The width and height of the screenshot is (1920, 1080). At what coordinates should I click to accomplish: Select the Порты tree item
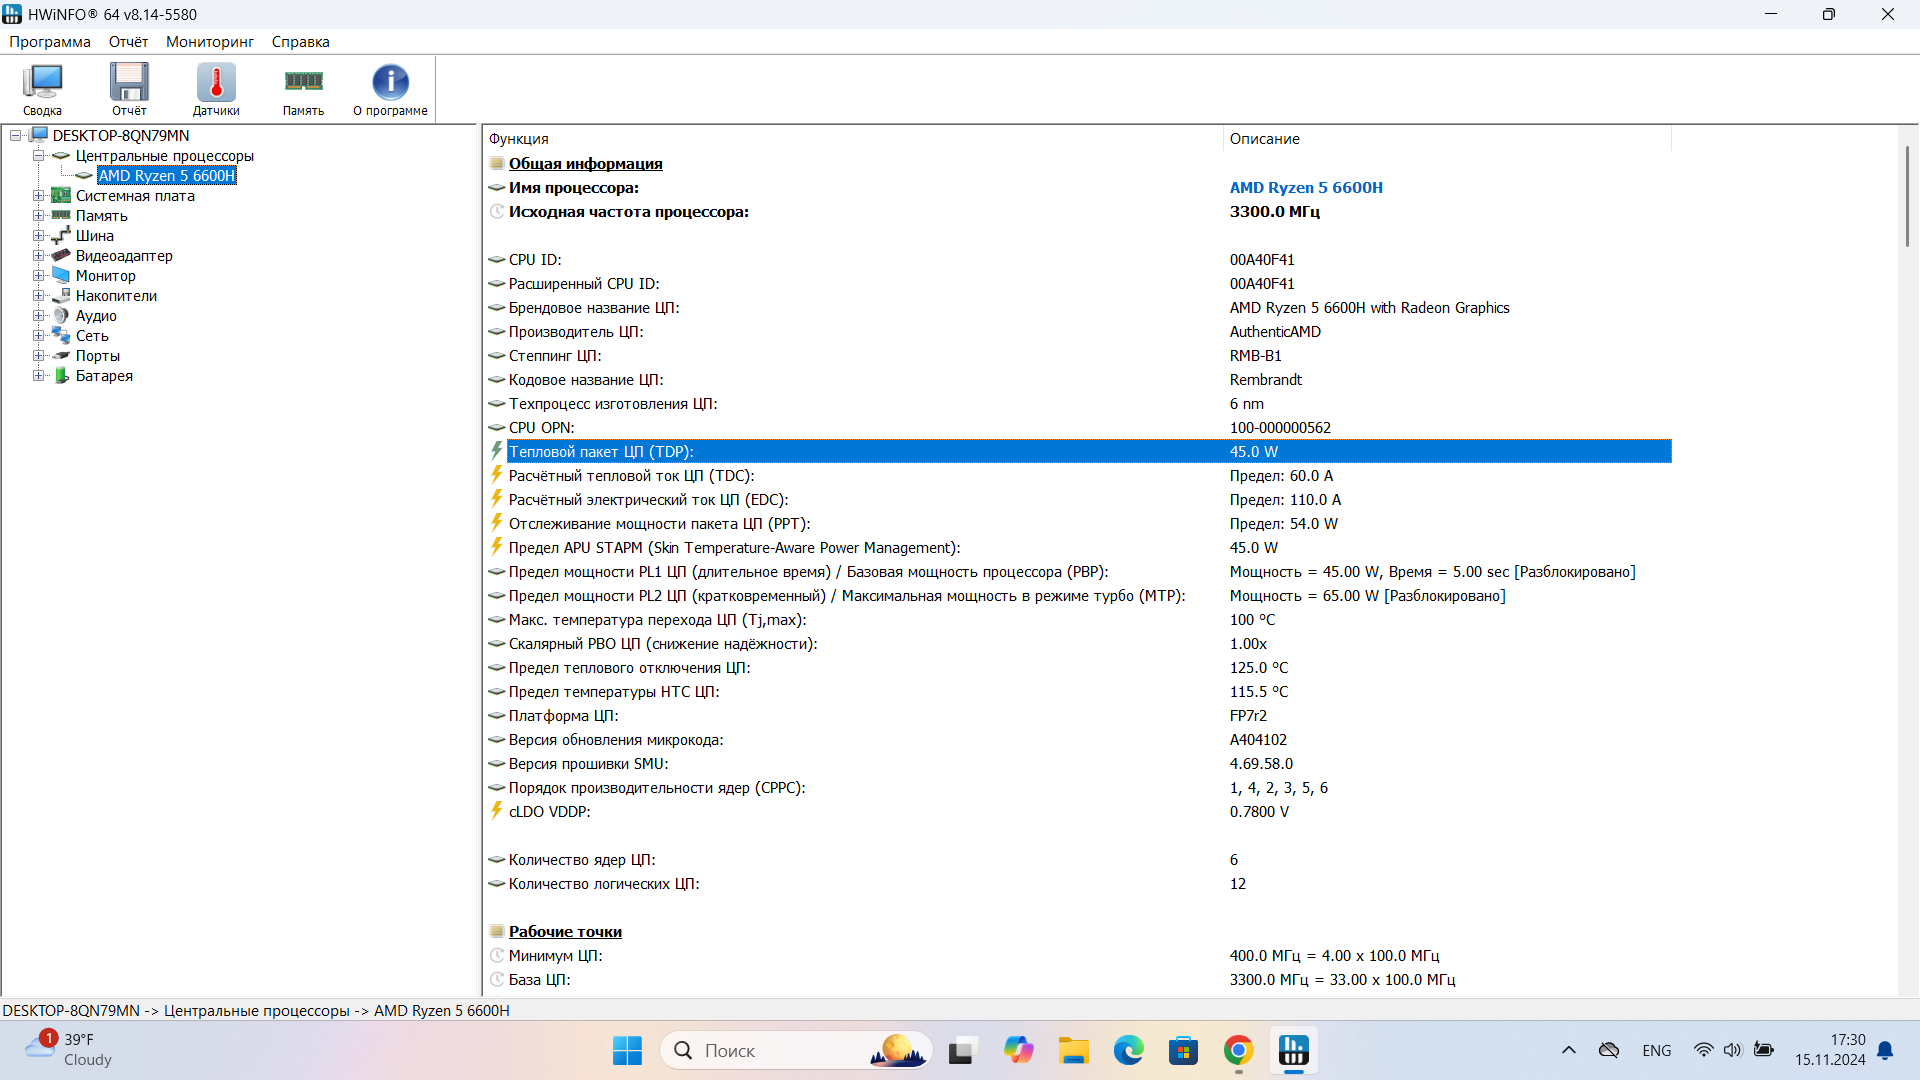98,356
